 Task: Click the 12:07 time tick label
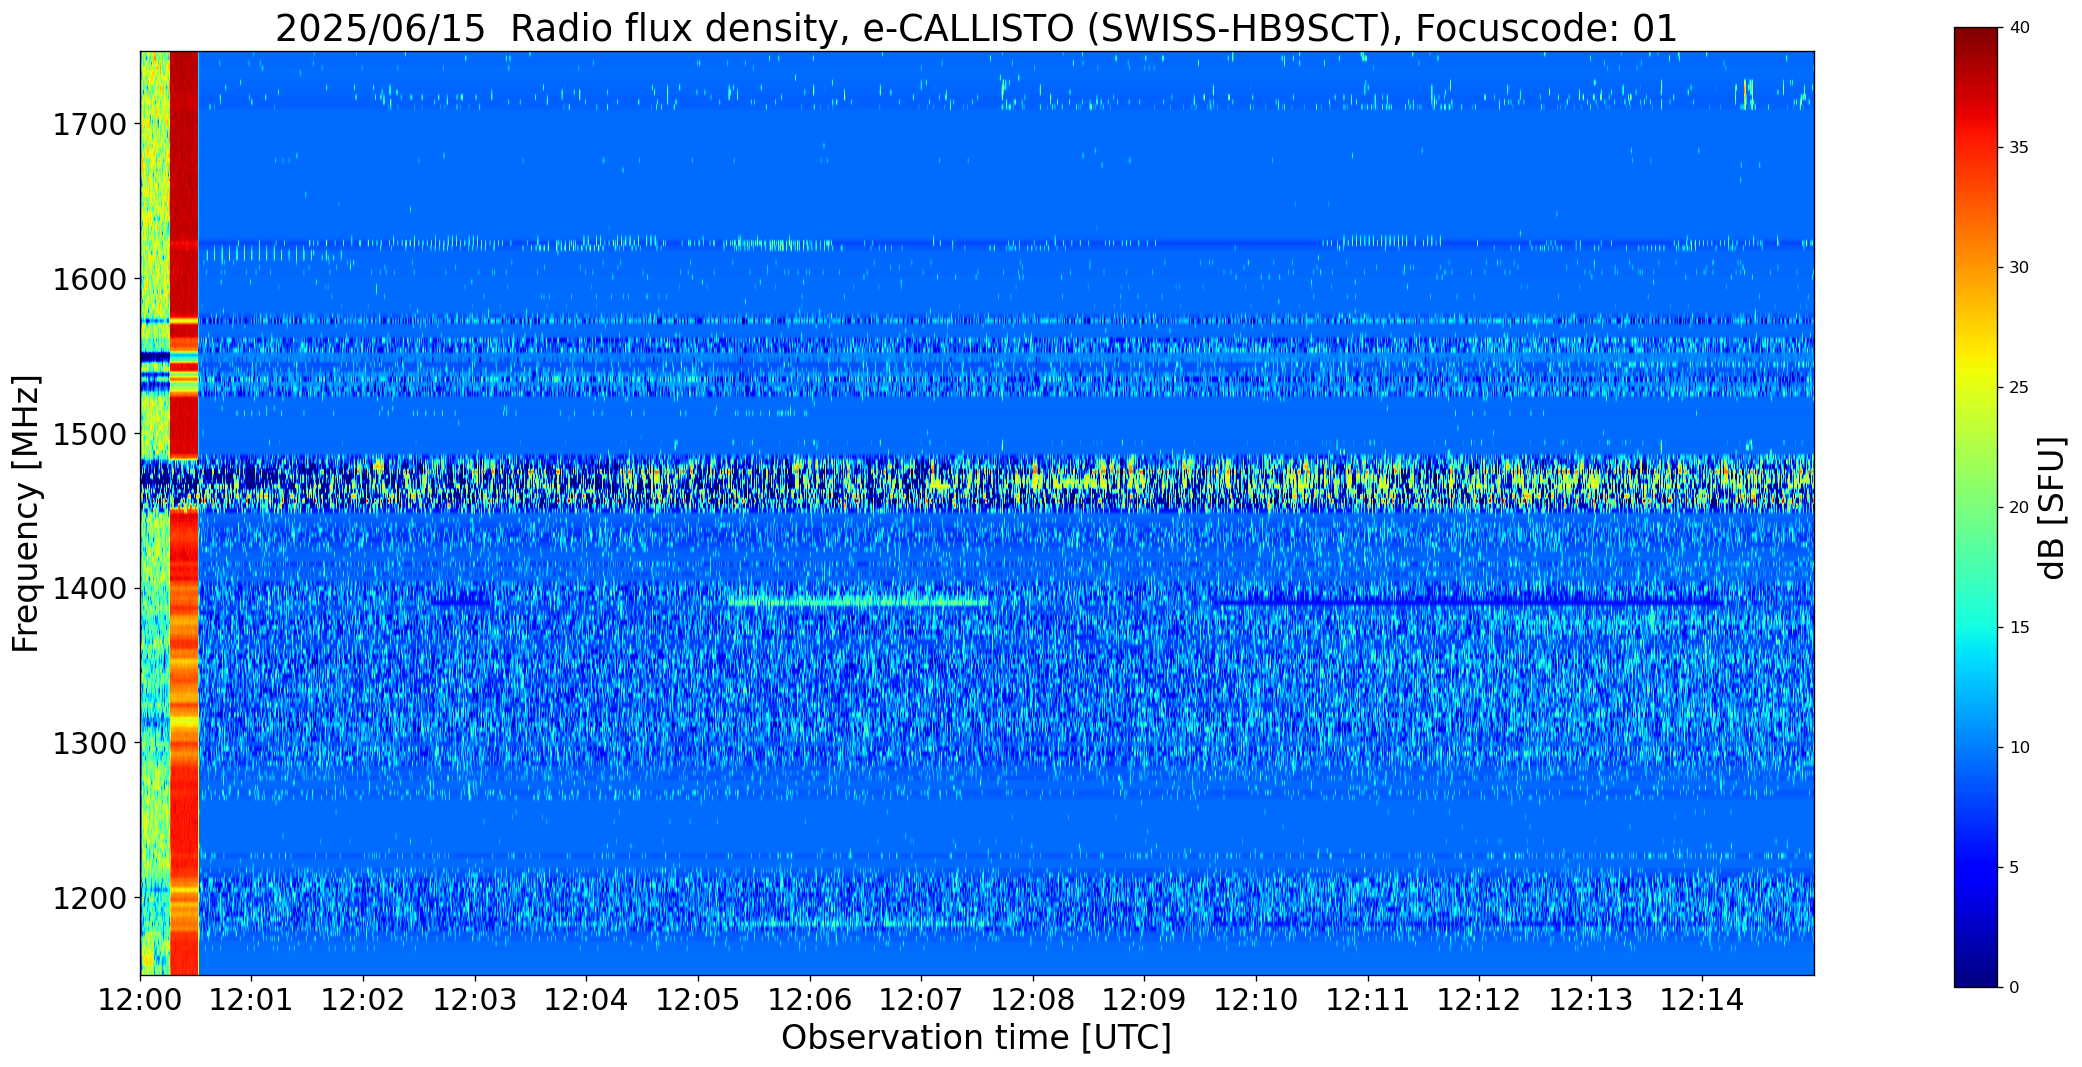pos(921,1000)
